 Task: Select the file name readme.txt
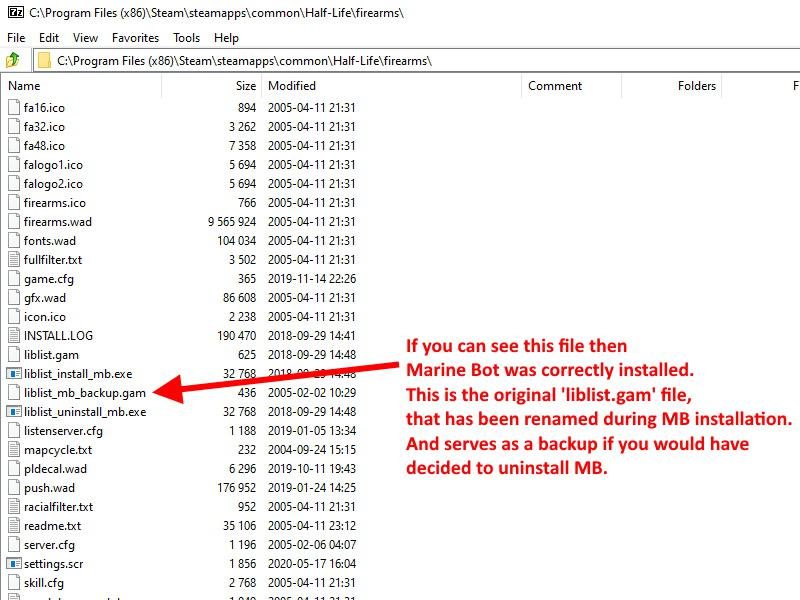(x=52, y=526)
